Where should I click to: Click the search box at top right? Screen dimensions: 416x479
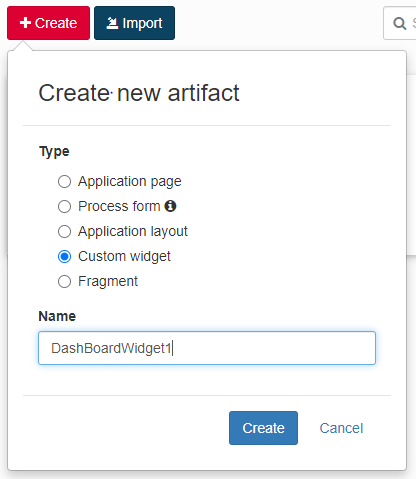400,23
